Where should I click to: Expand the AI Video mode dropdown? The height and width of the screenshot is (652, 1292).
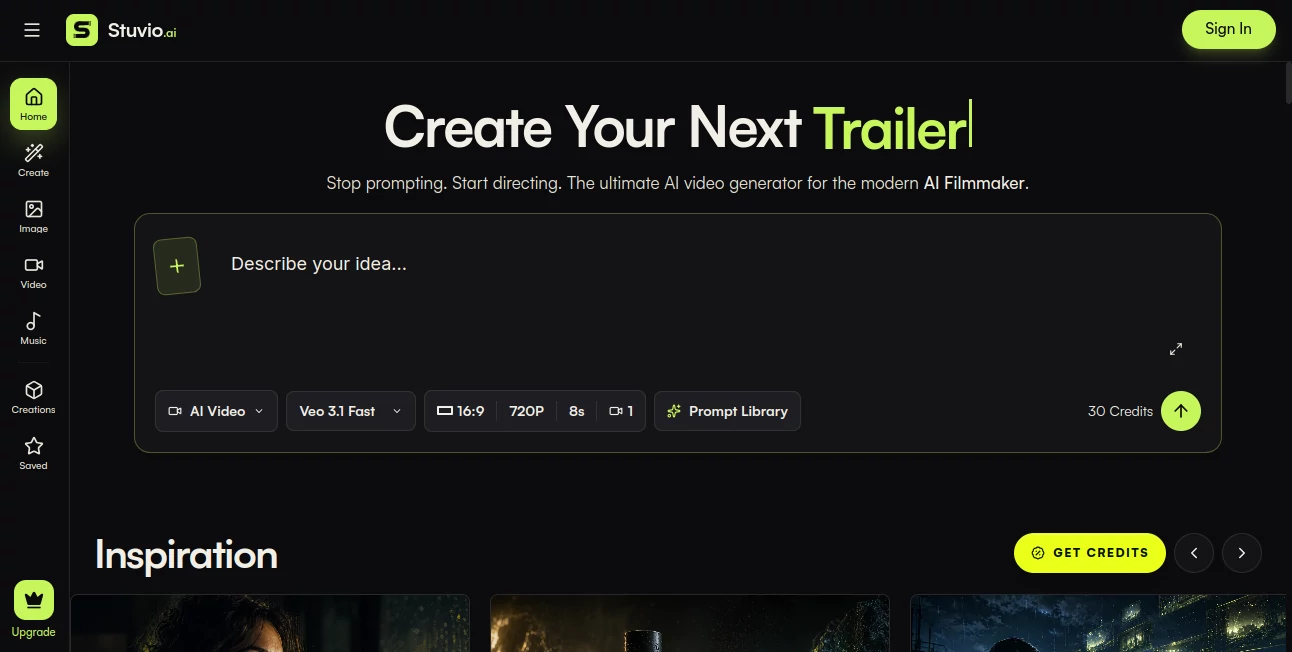[216, 411]
